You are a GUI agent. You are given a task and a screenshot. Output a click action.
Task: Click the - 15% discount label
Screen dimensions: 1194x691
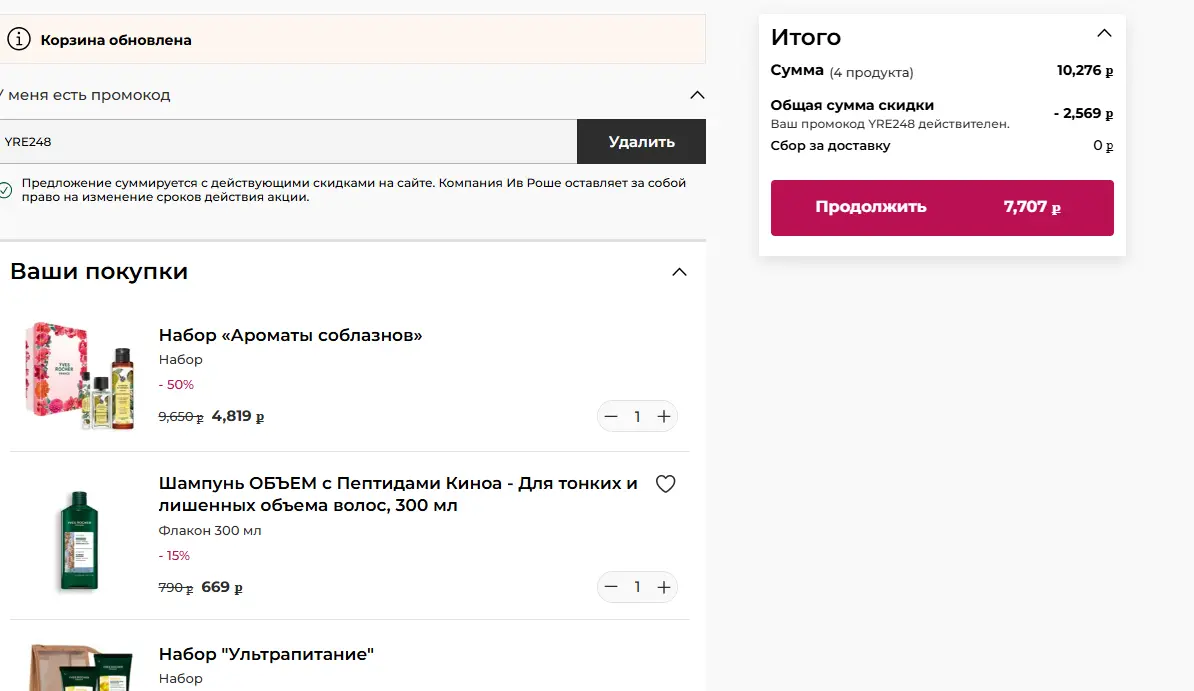[174, 556]
